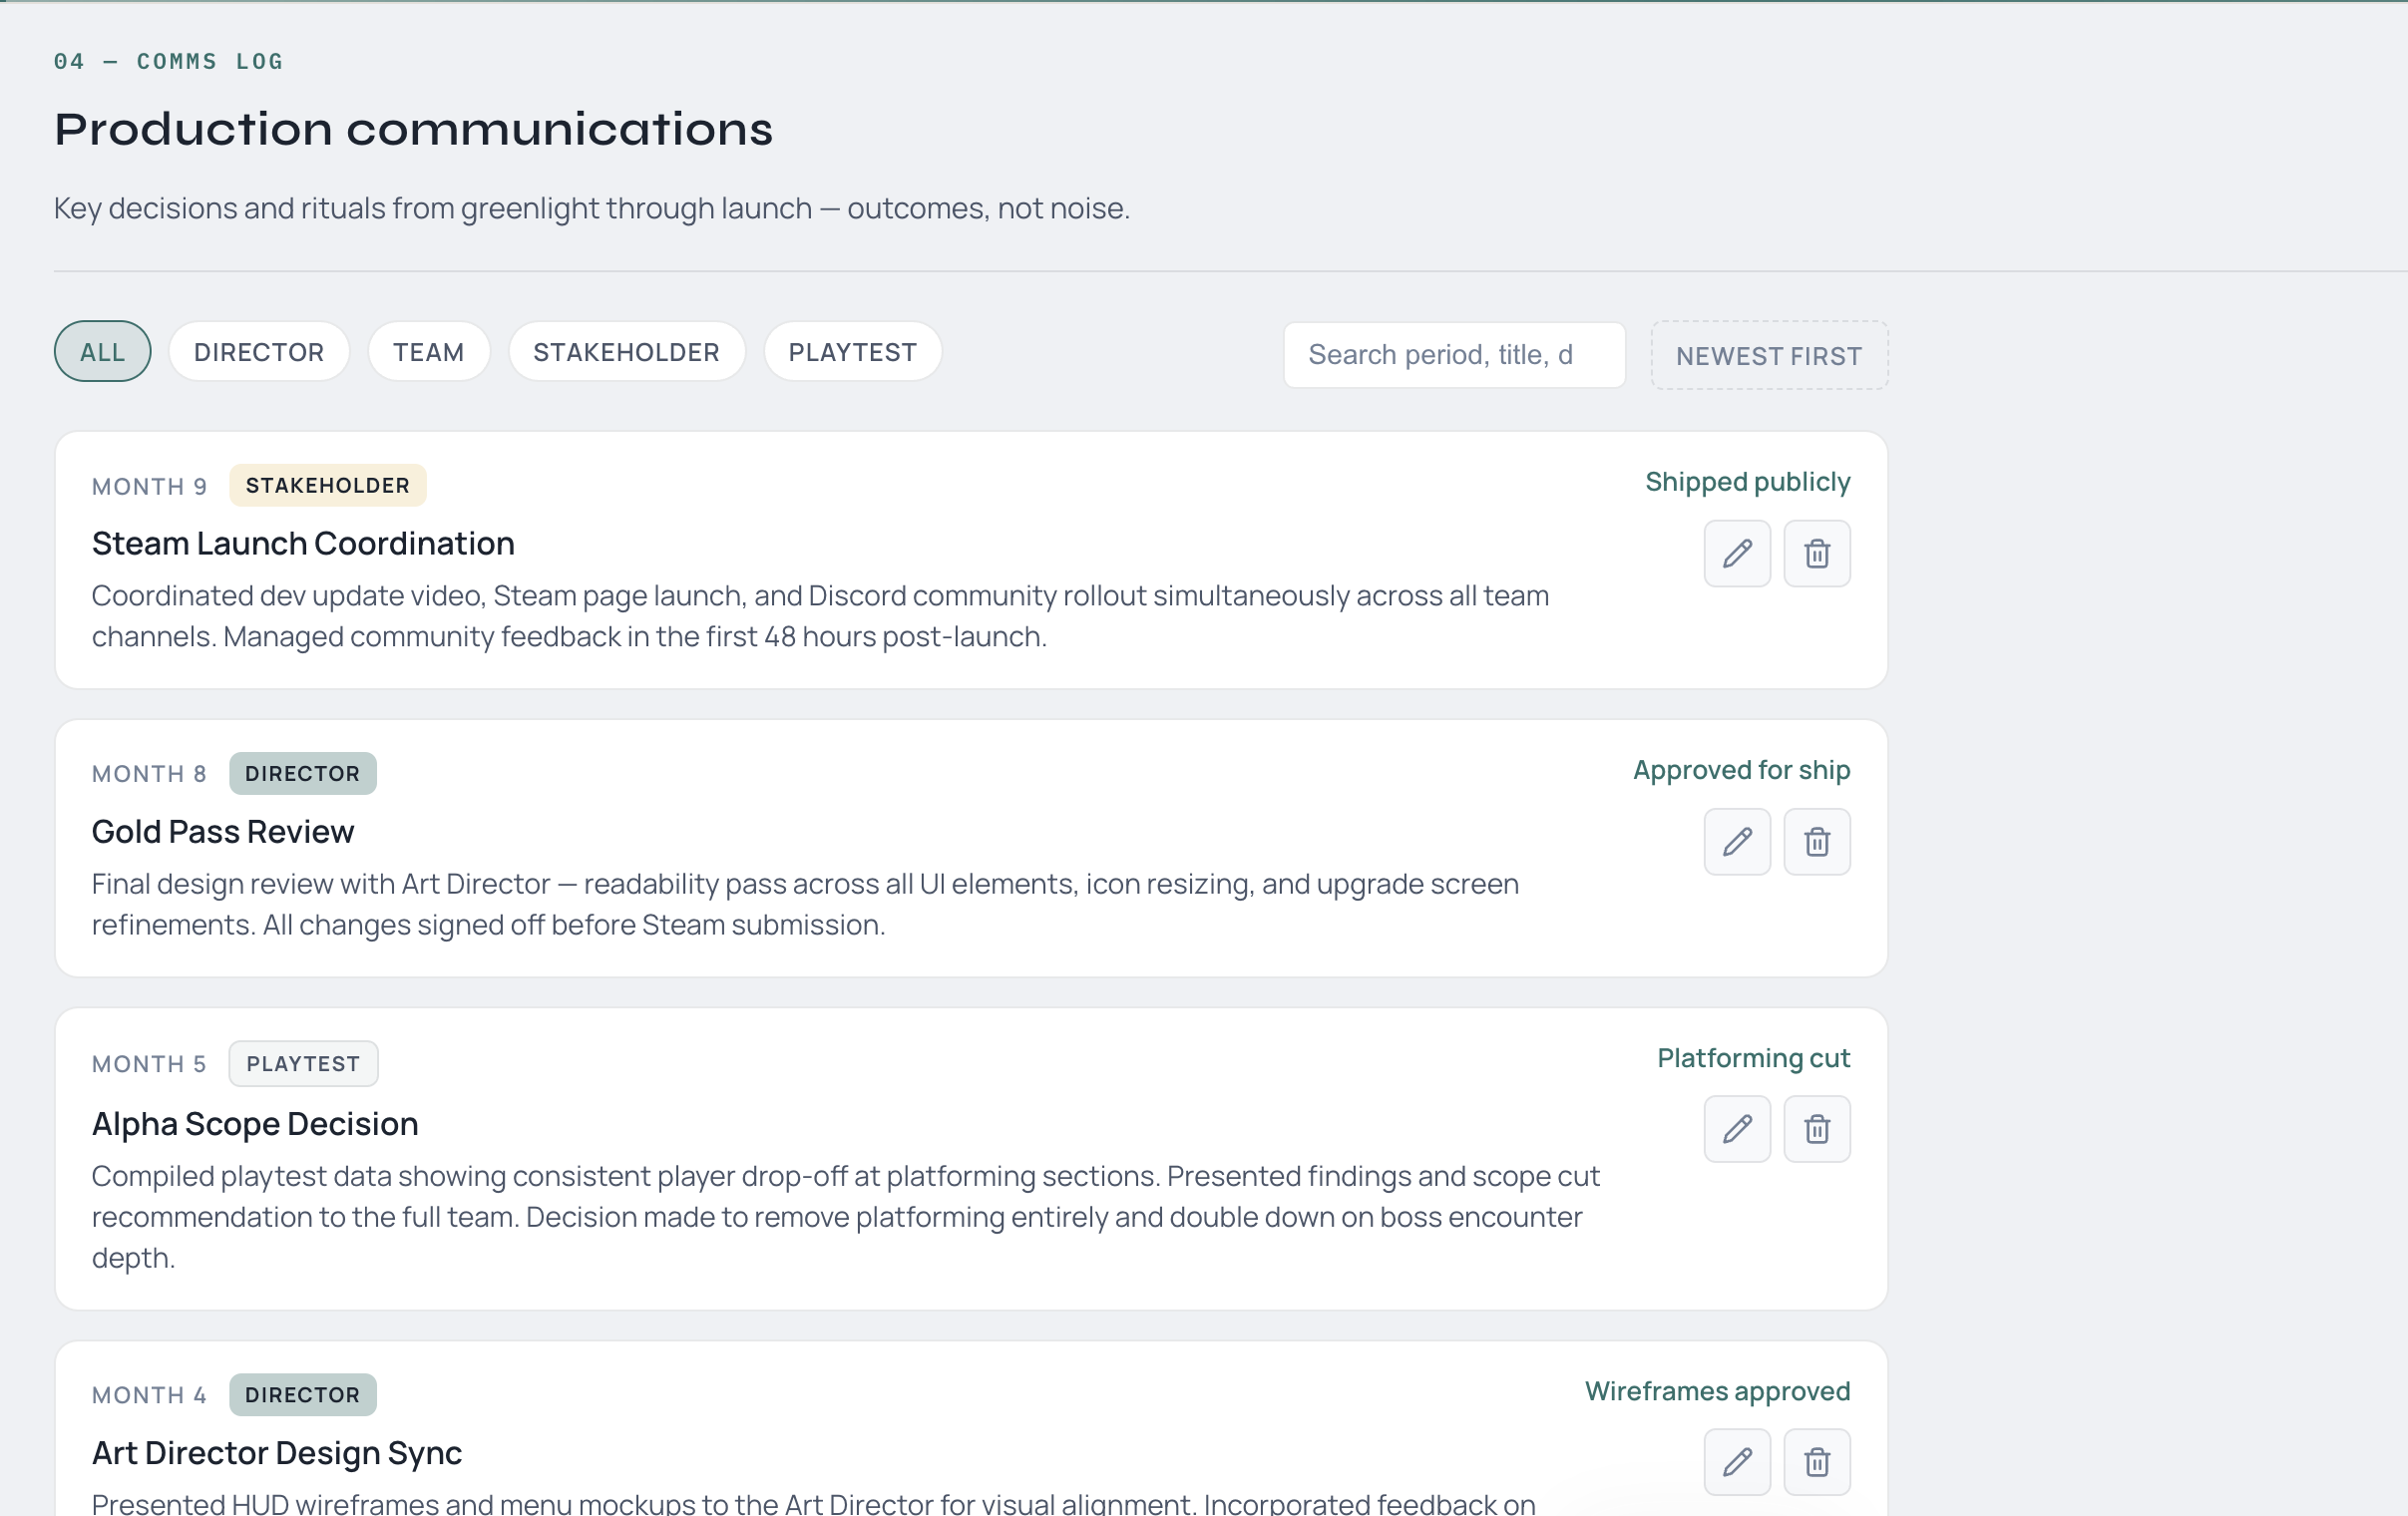Screen dimensions: 2408x1516
Task: Edit the Gold Pass Review entry
Action: pyautogui.click(x=1737, y=841)
